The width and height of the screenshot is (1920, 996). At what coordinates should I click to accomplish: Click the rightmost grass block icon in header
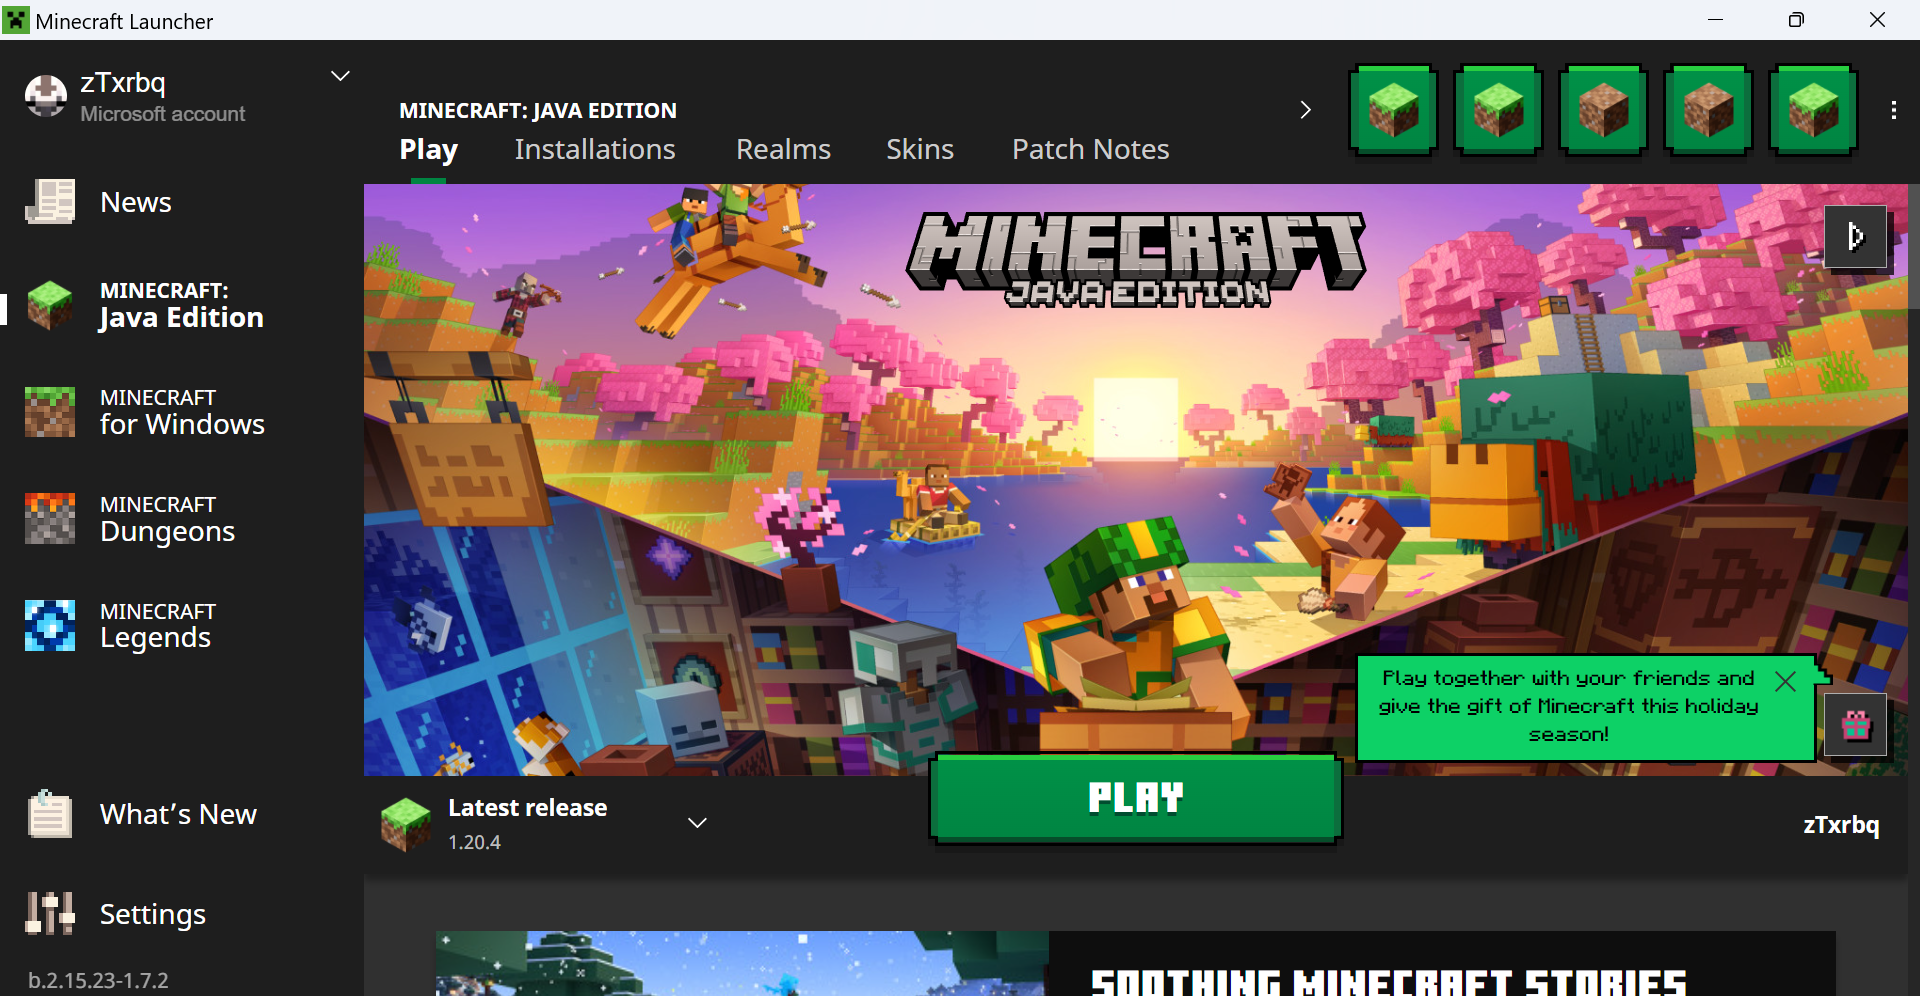click(x=1813, y=110)
